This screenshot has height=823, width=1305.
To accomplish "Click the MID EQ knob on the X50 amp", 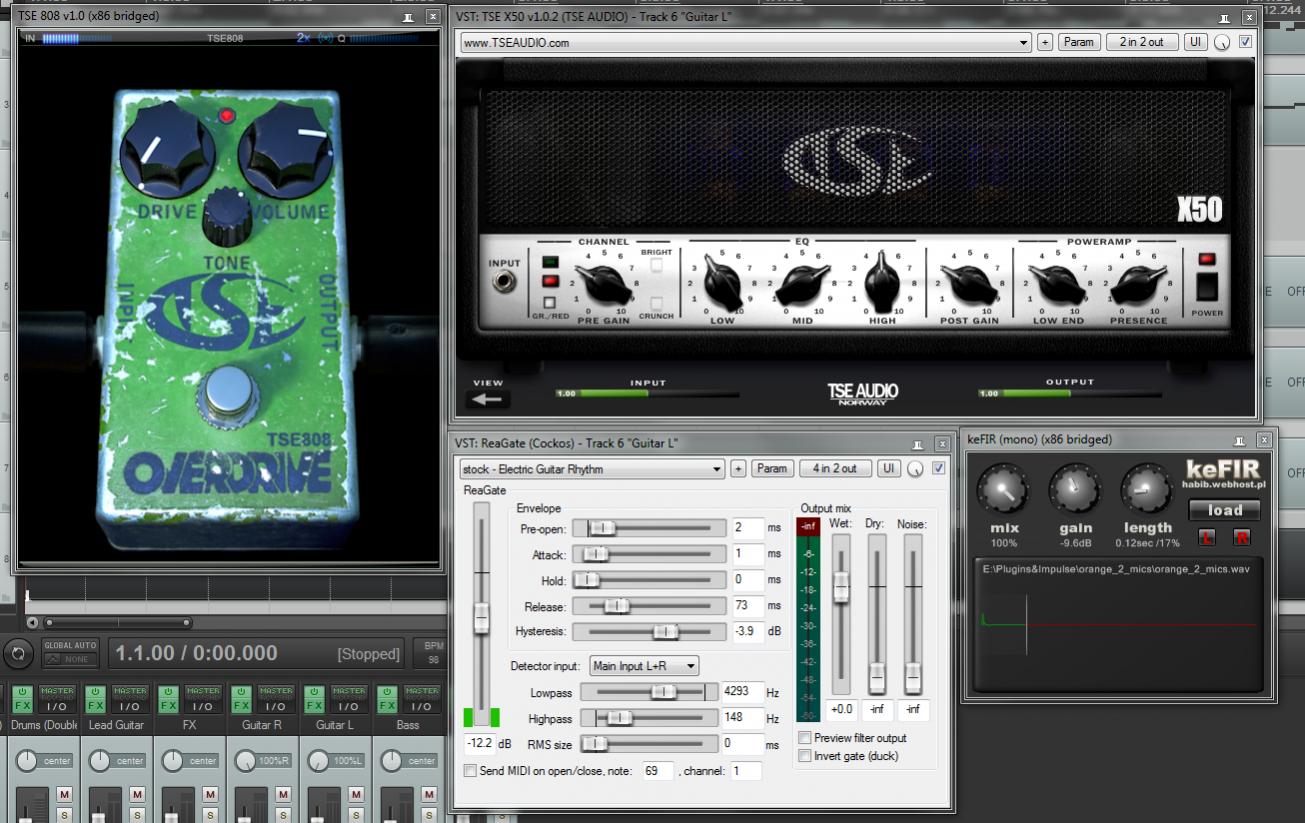I will 803,284.
